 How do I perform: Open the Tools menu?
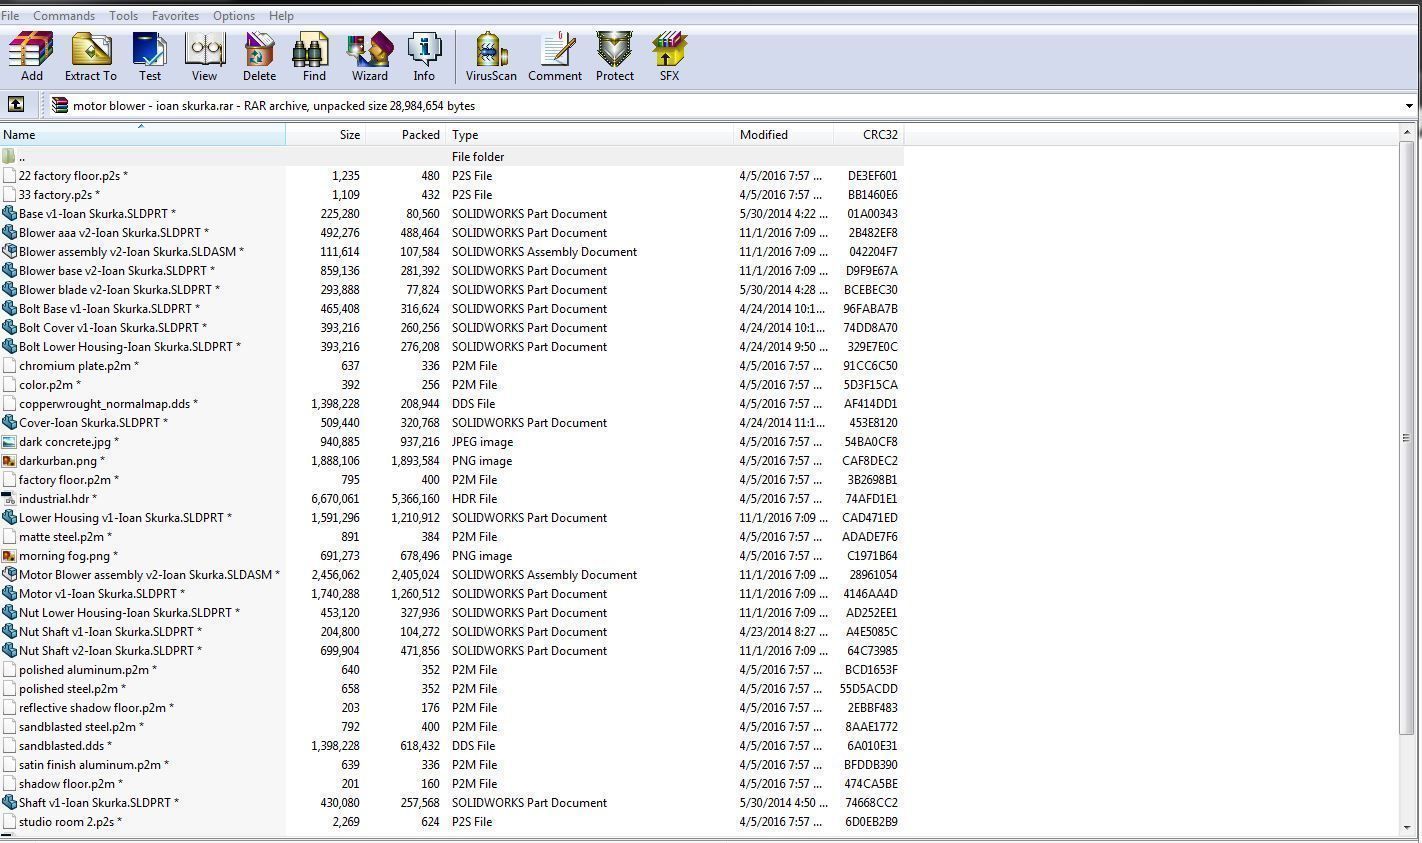pos(123,16)
